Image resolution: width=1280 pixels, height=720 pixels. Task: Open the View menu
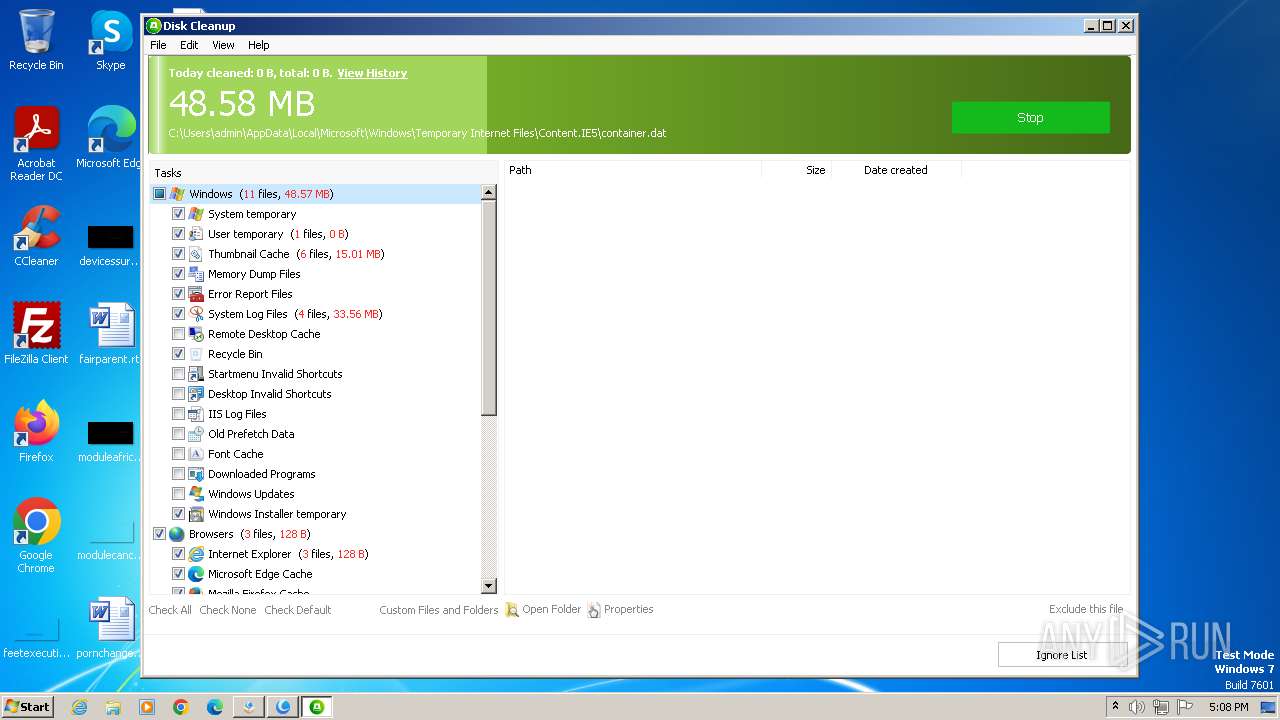point(223,45)
